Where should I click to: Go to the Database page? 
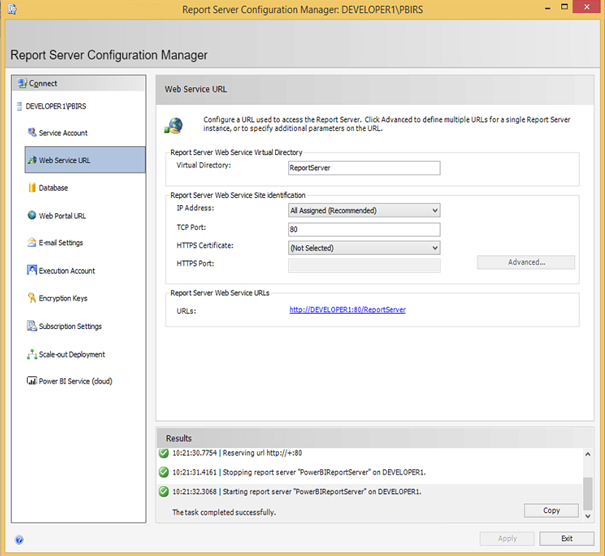click(53, 188)
